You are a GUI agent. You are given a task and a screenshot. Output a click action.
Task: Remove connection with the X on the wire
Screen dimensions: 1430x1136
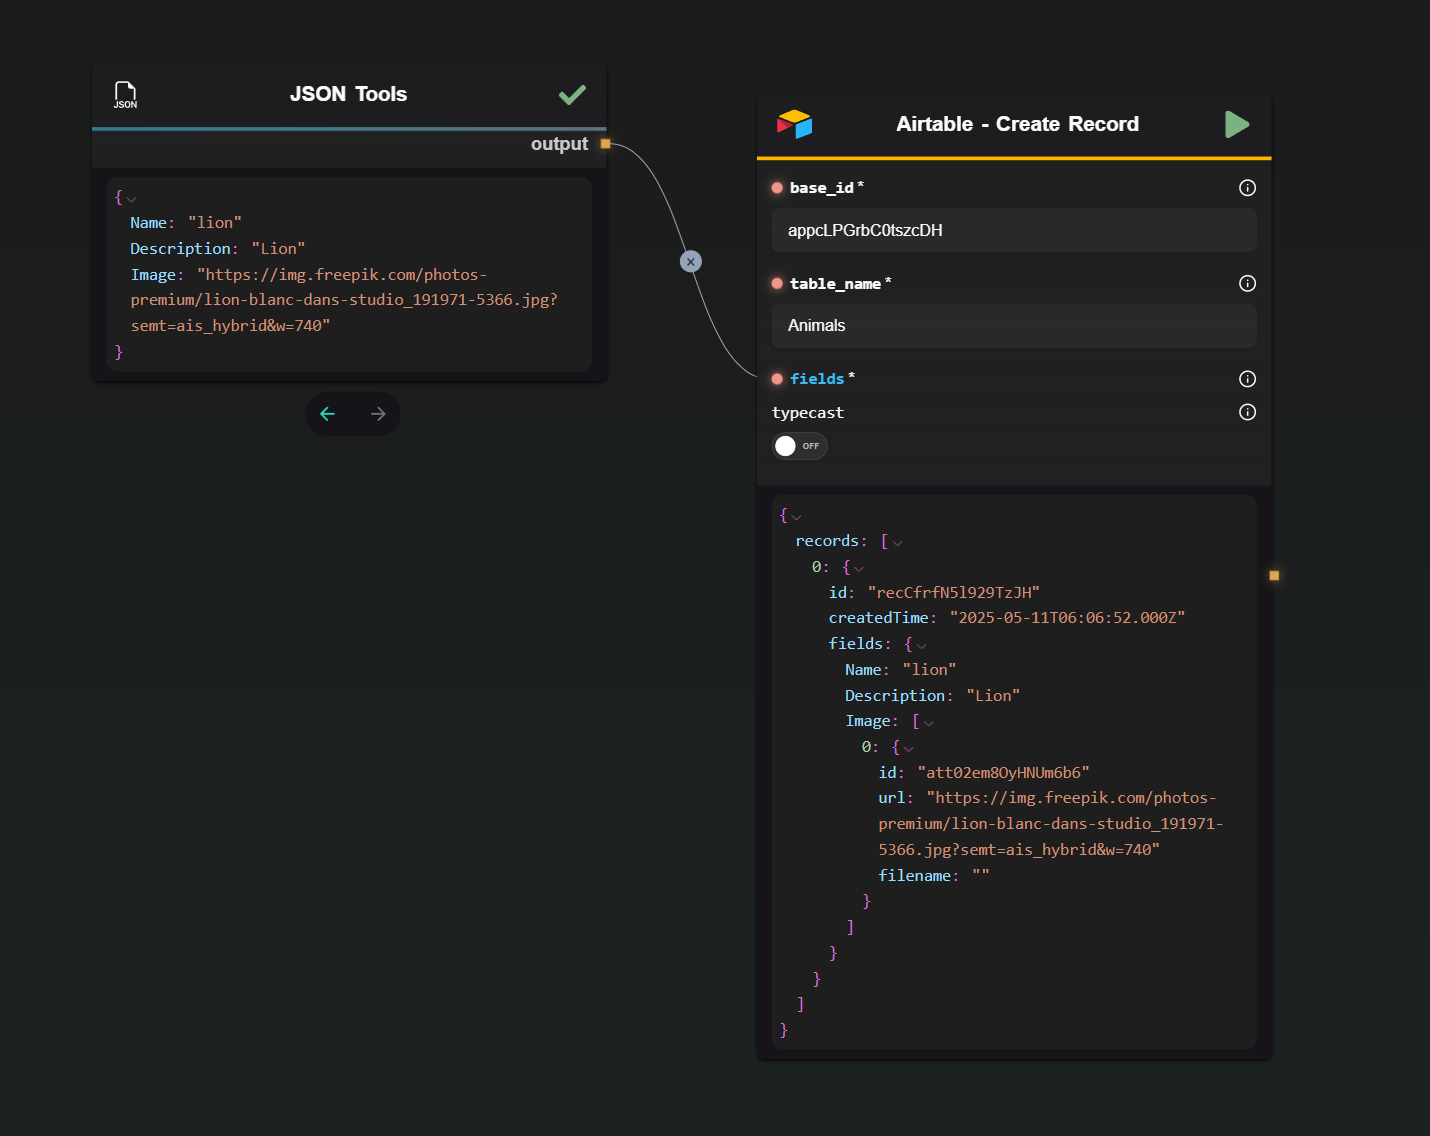pyautogui.click(x=690, y=262)
